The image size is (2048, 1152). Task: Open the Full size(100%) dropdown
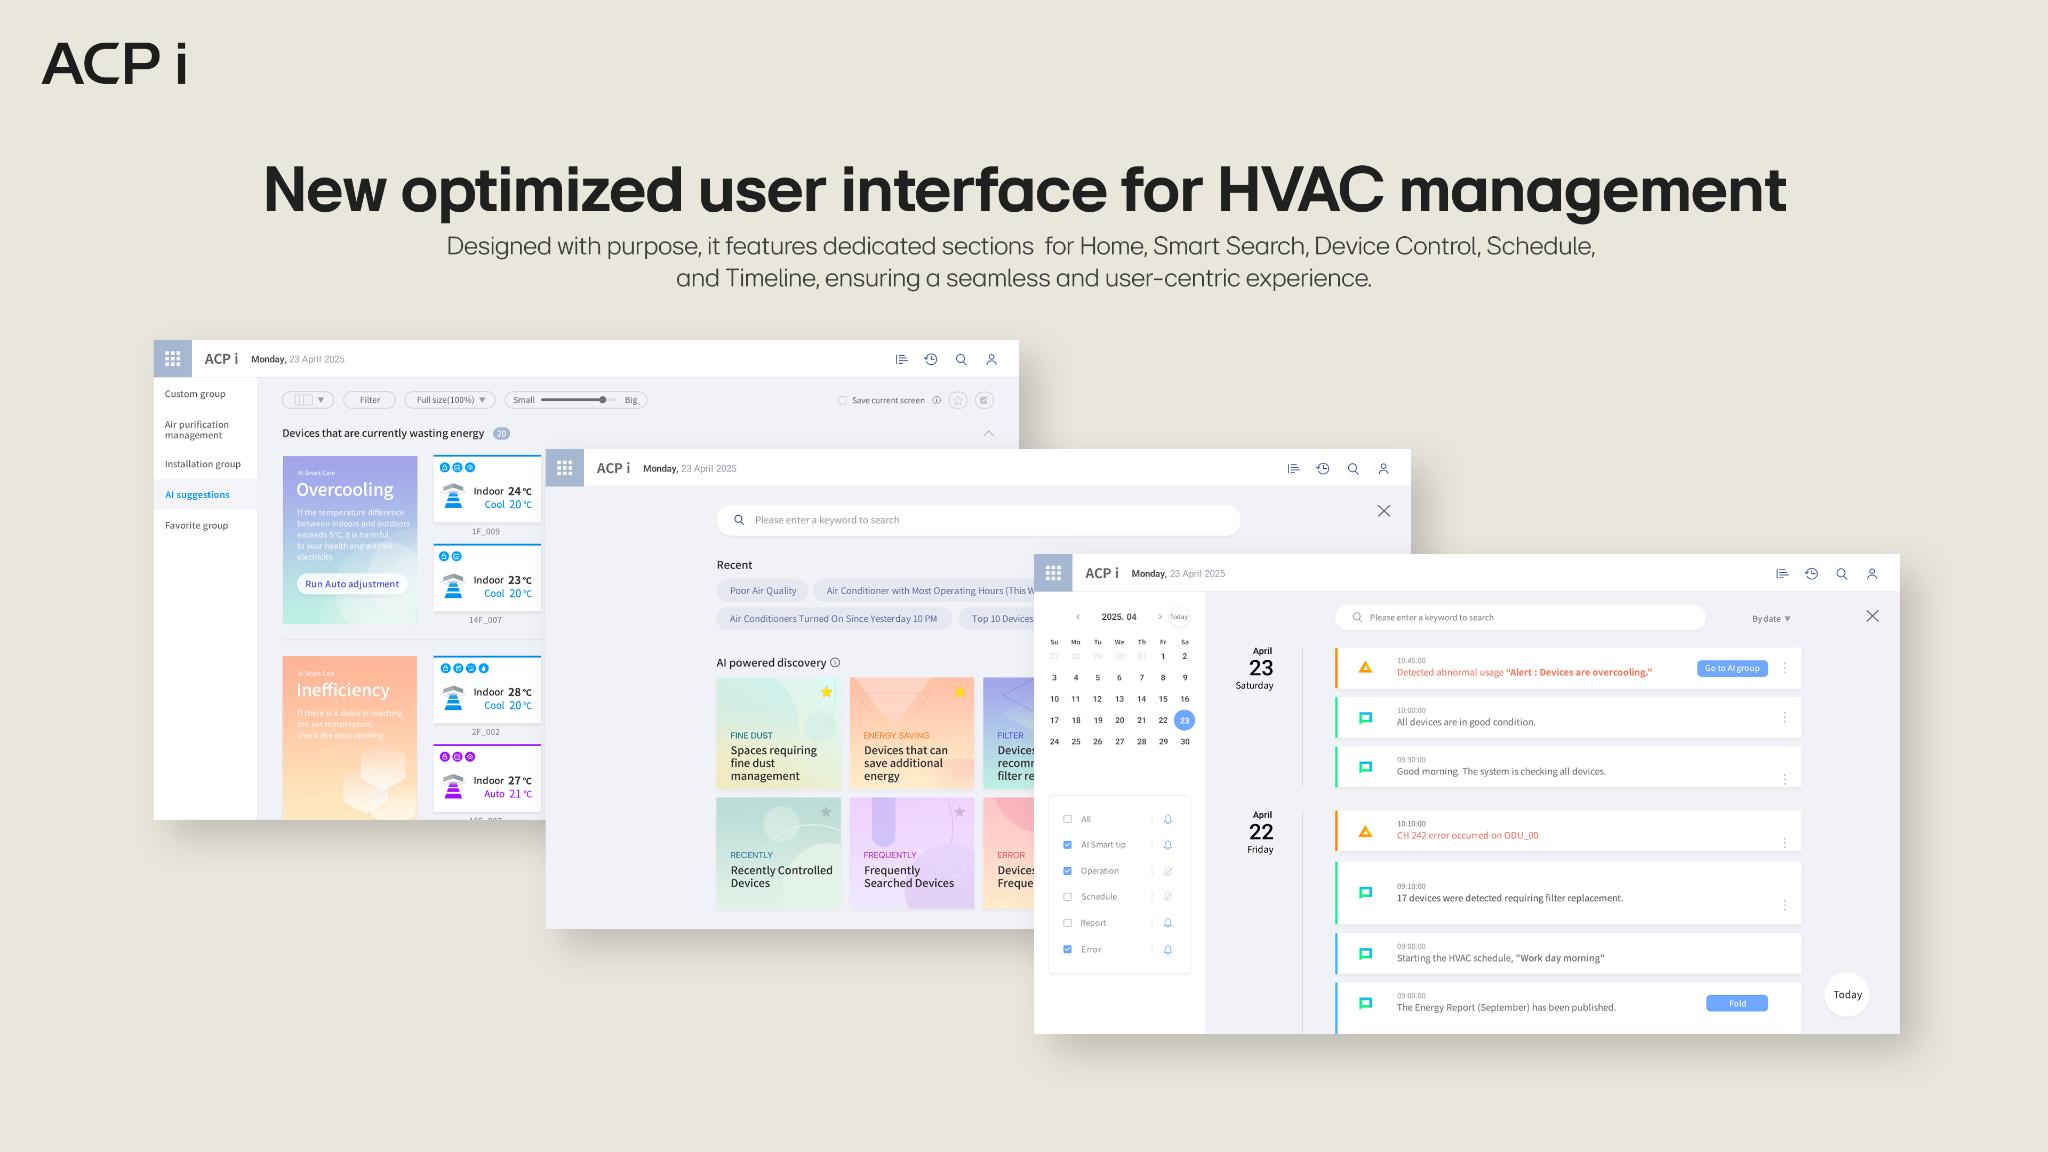449,399
